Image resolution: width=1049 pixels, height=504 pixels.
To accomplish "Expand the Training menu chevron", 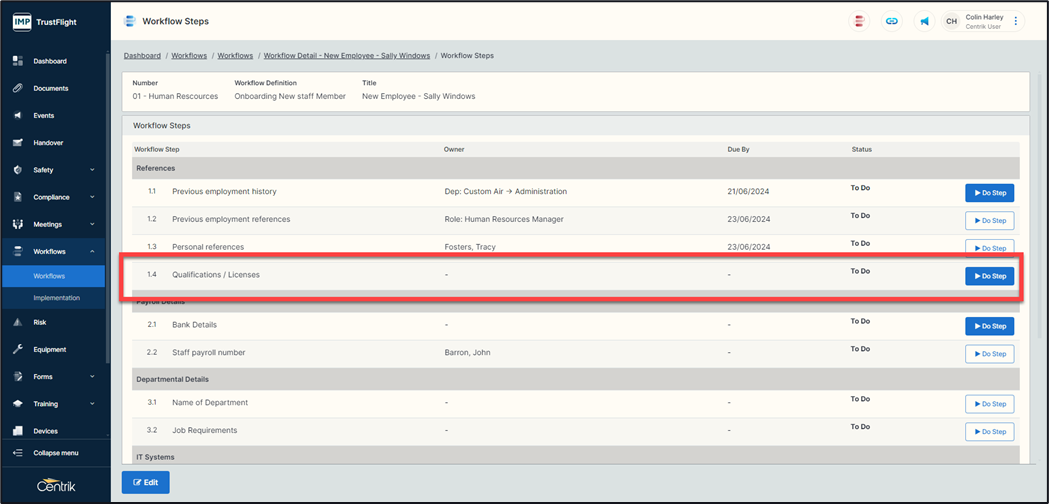I will (x=92, y=404).
